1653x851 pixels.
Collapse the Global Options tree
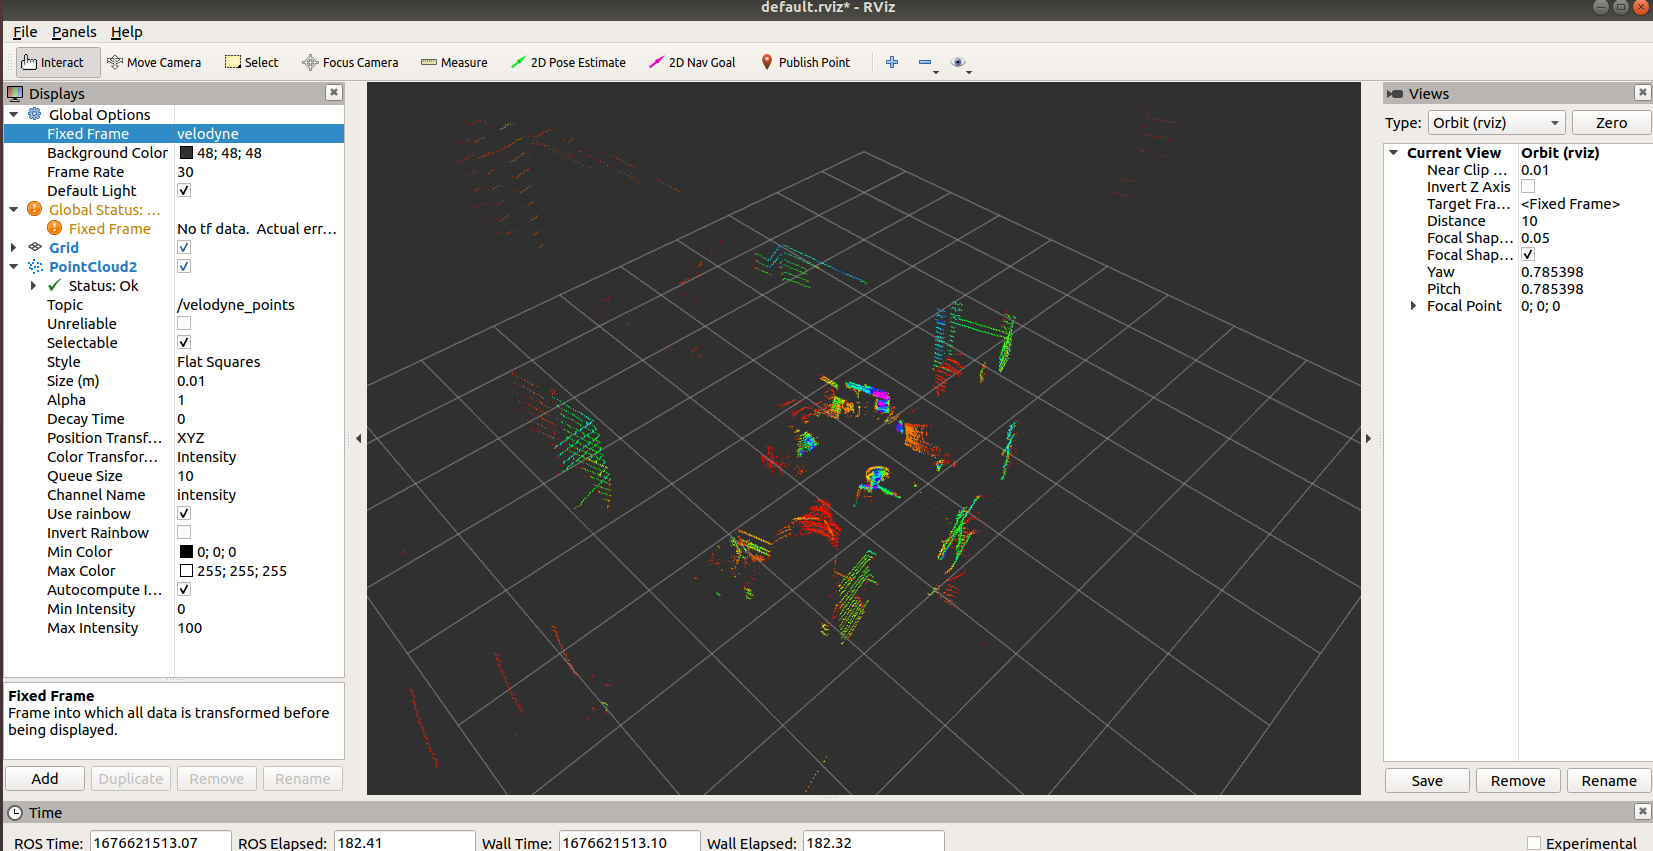coord(14,114)
